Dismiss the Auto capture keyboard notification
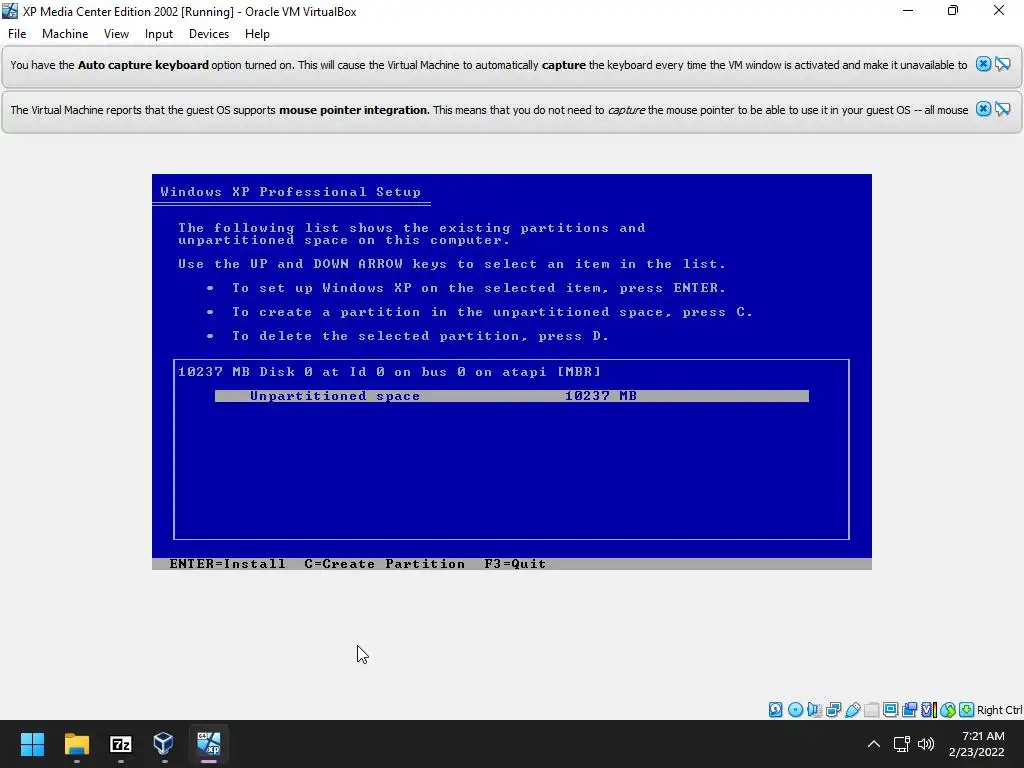Viewport: 1024px width, 768px height. coord(983,64)
